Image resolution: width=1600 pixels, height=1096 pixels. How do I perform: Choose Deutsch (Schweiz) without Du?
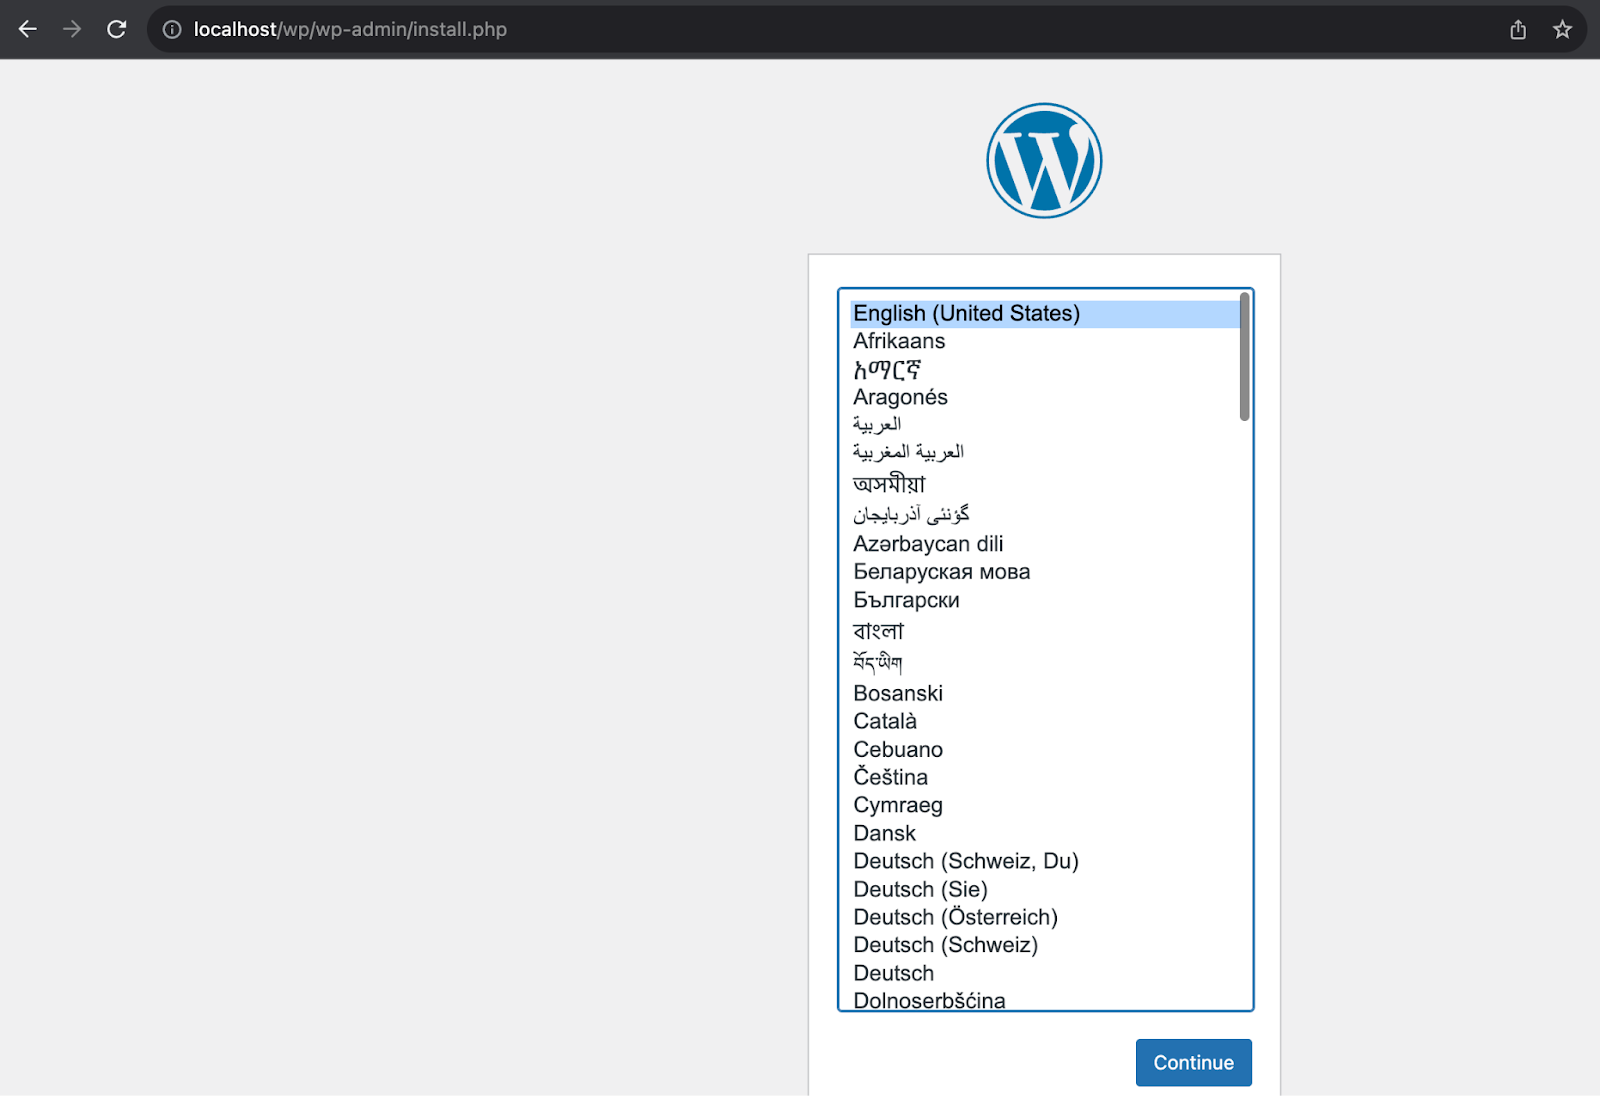coord(1045,945)
